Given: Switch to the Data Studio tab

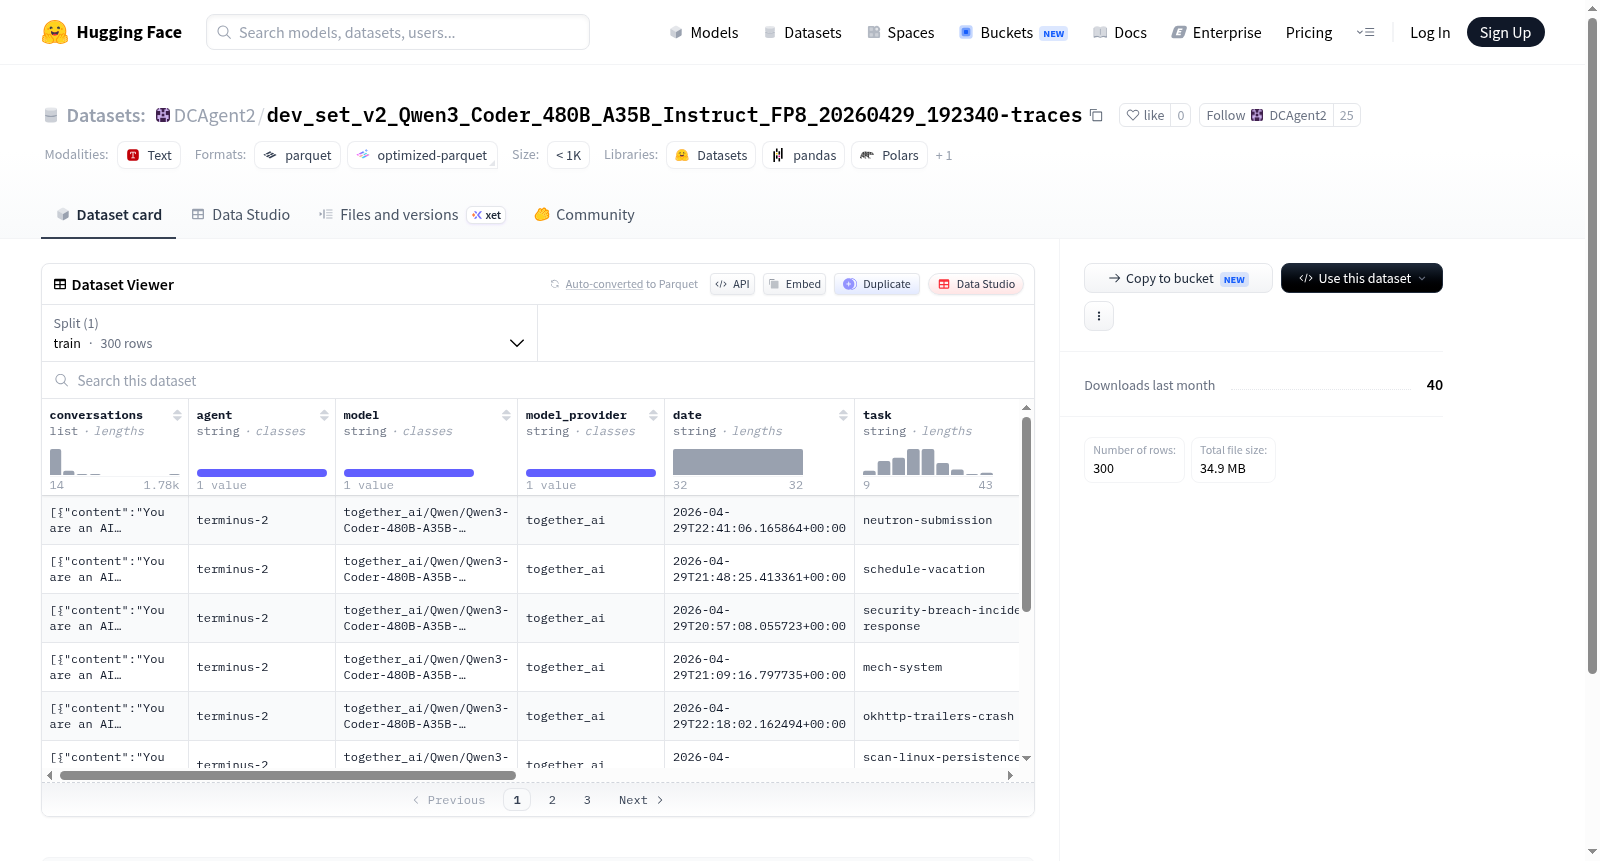Looking at the screenshot, I should coord(240,215).
